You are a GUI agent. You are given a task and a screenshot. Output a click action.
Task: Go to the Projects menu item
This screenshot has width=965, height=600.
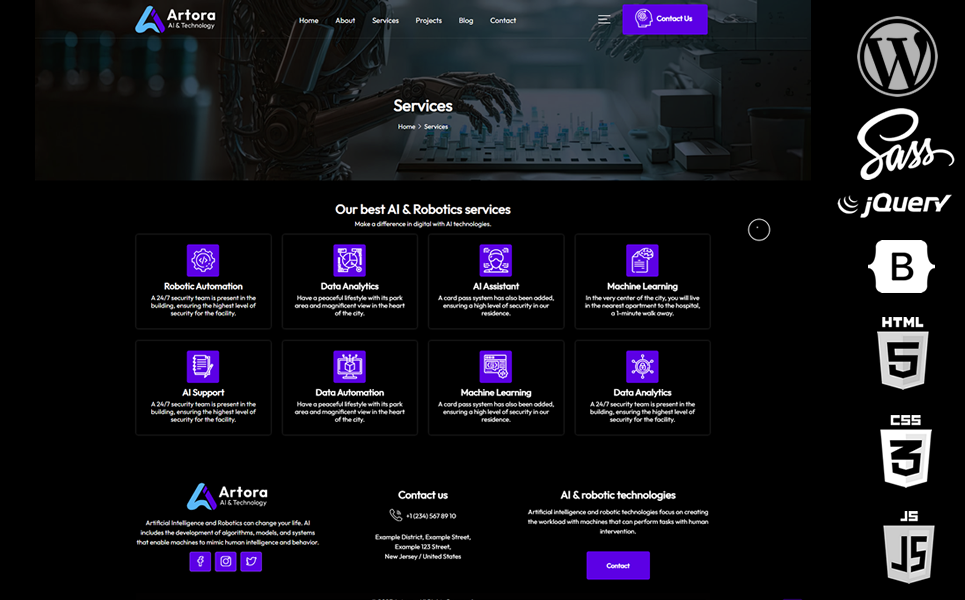(x=428, y=20)
